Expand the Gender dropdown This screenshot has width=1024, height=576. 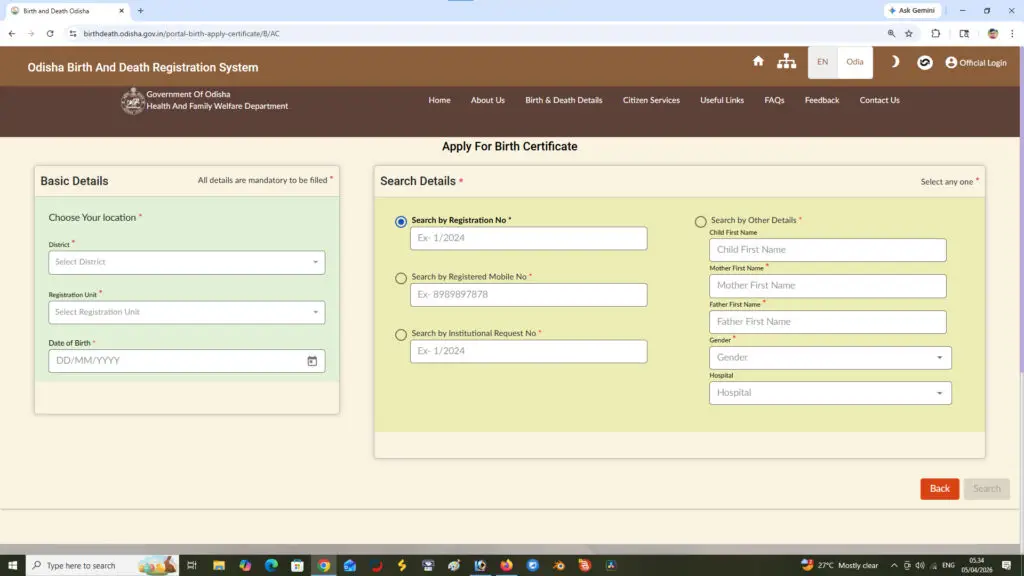[x=830, y=357]
